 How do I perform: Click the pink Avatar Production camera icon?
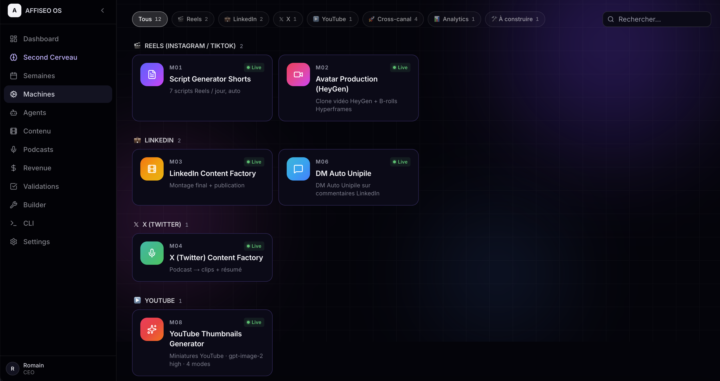298,74
